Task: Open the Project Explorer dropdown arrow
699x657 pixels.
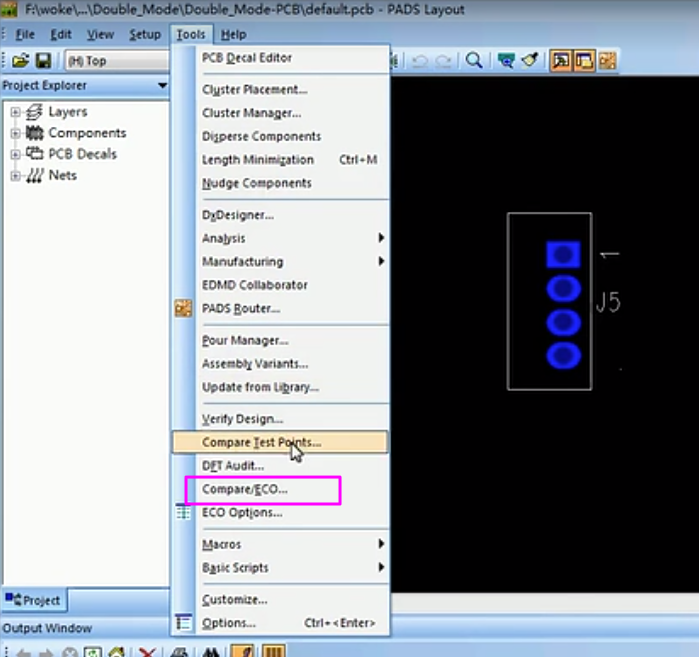Action: click(162, 86)
